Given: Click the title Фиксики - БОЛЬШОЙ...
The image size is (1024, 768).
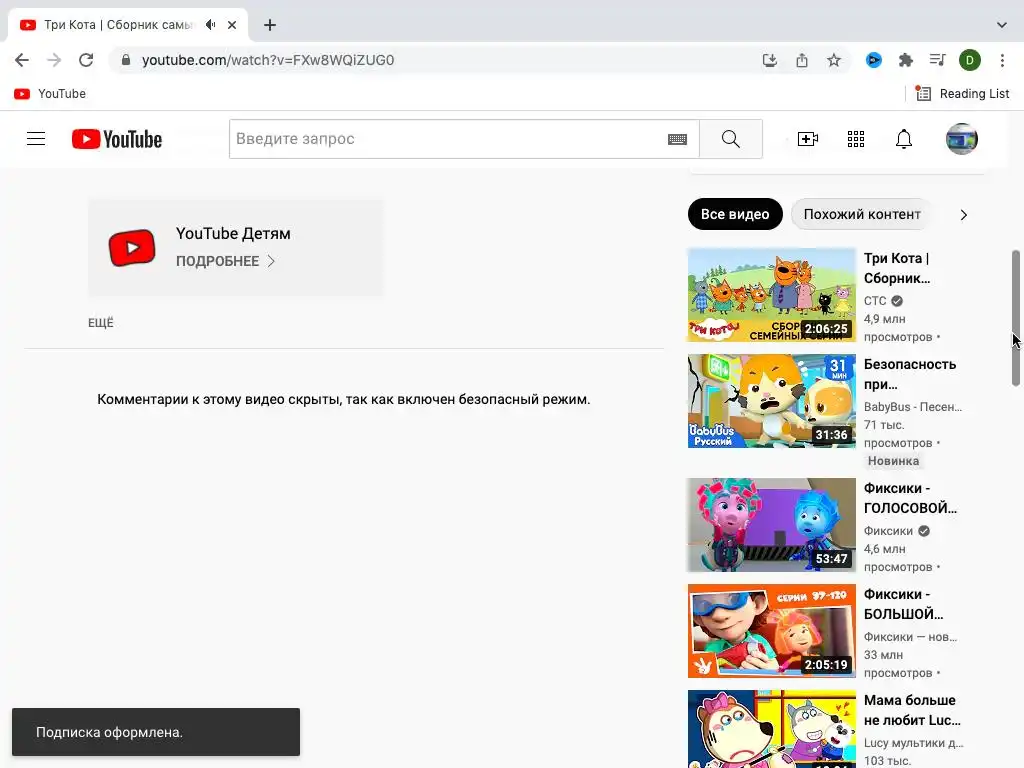Looking at the screenshot, I should point(903,604).
